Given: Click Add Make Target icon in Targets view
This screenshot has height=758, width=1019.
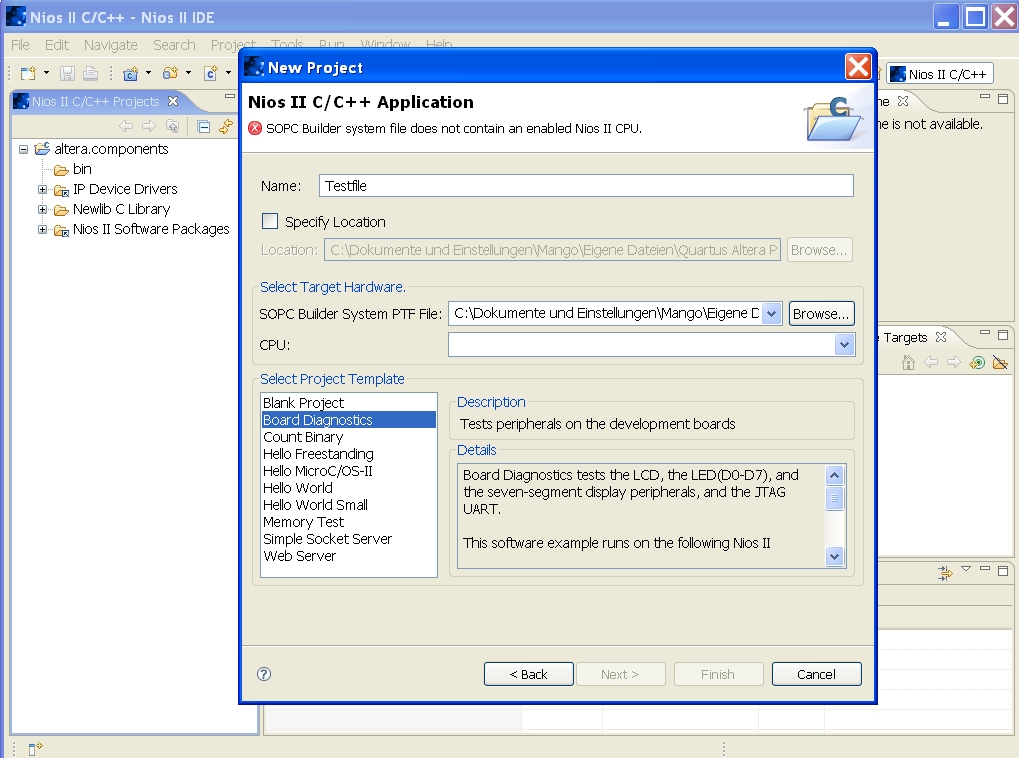Looking at the screenshot, I should coord(977,363).
